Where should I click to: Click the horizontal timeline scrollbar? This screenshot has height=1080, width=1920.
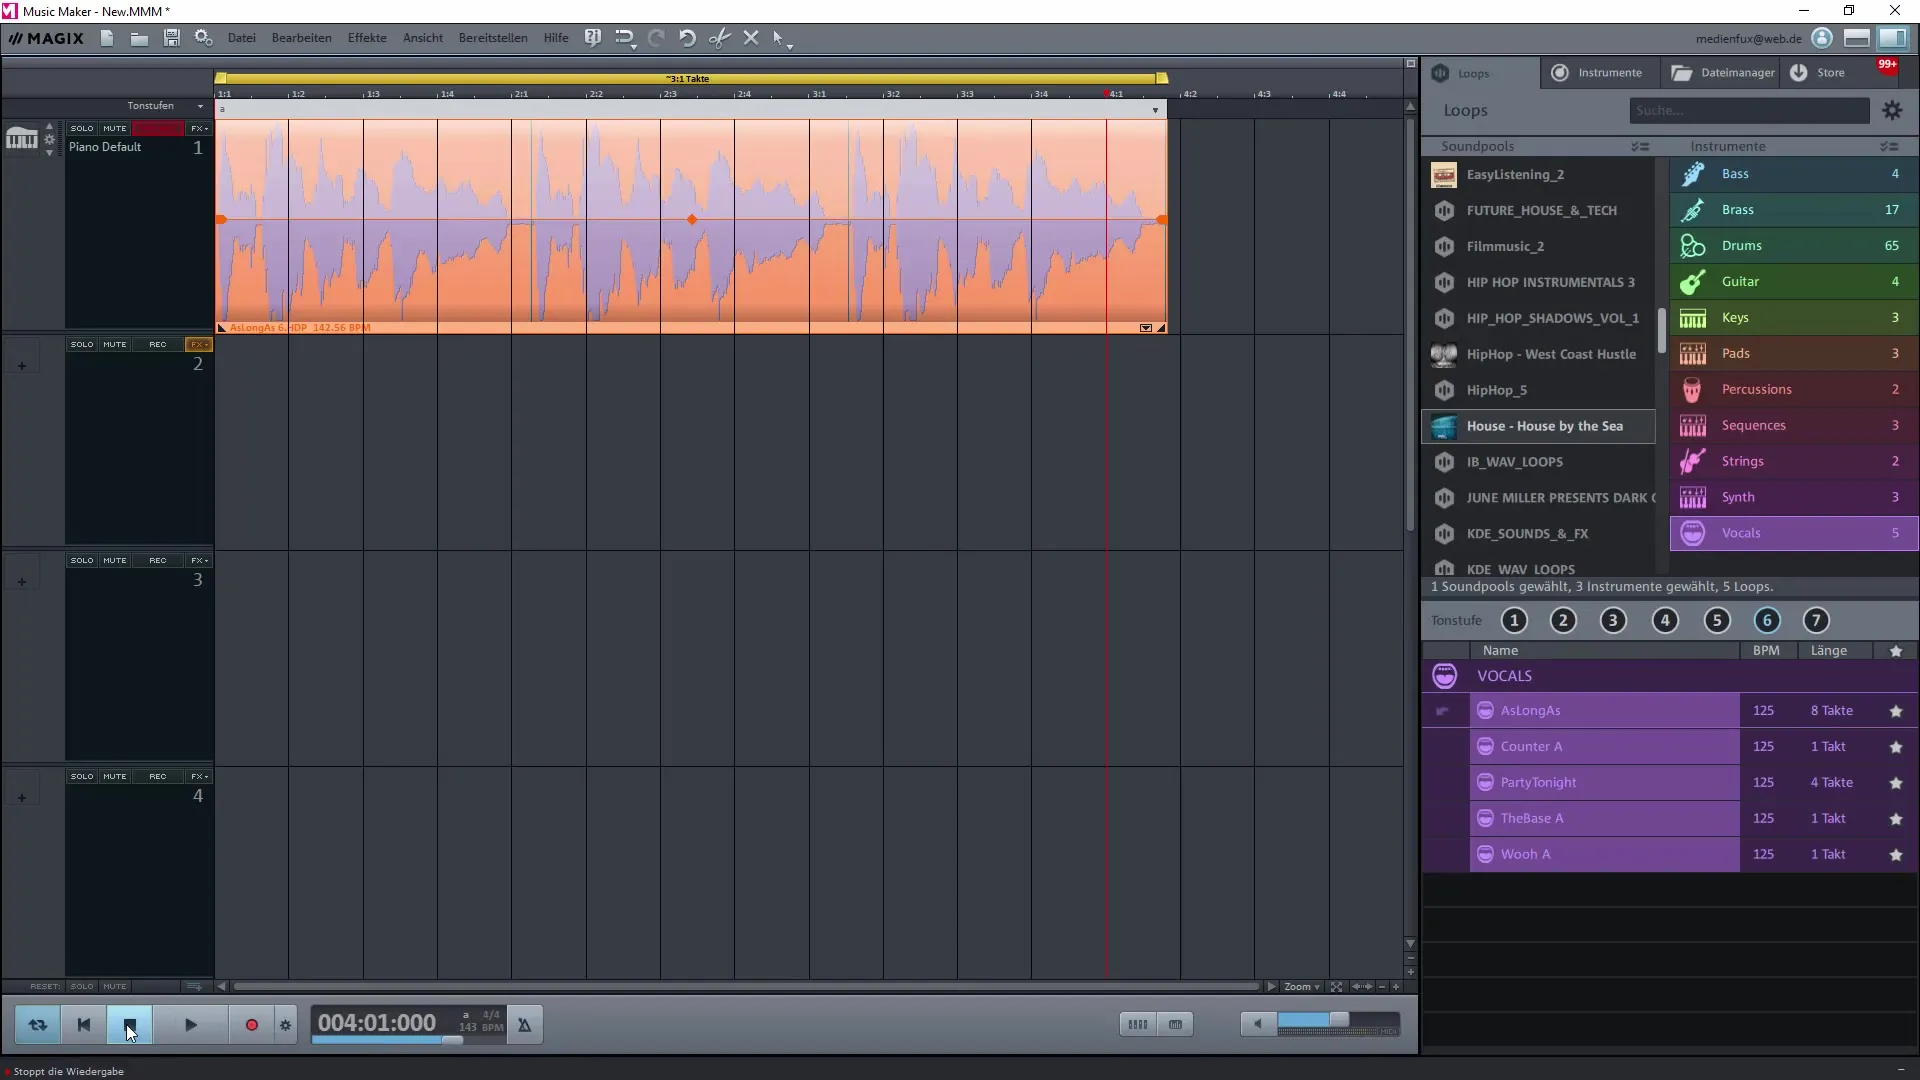coord(746,987)
